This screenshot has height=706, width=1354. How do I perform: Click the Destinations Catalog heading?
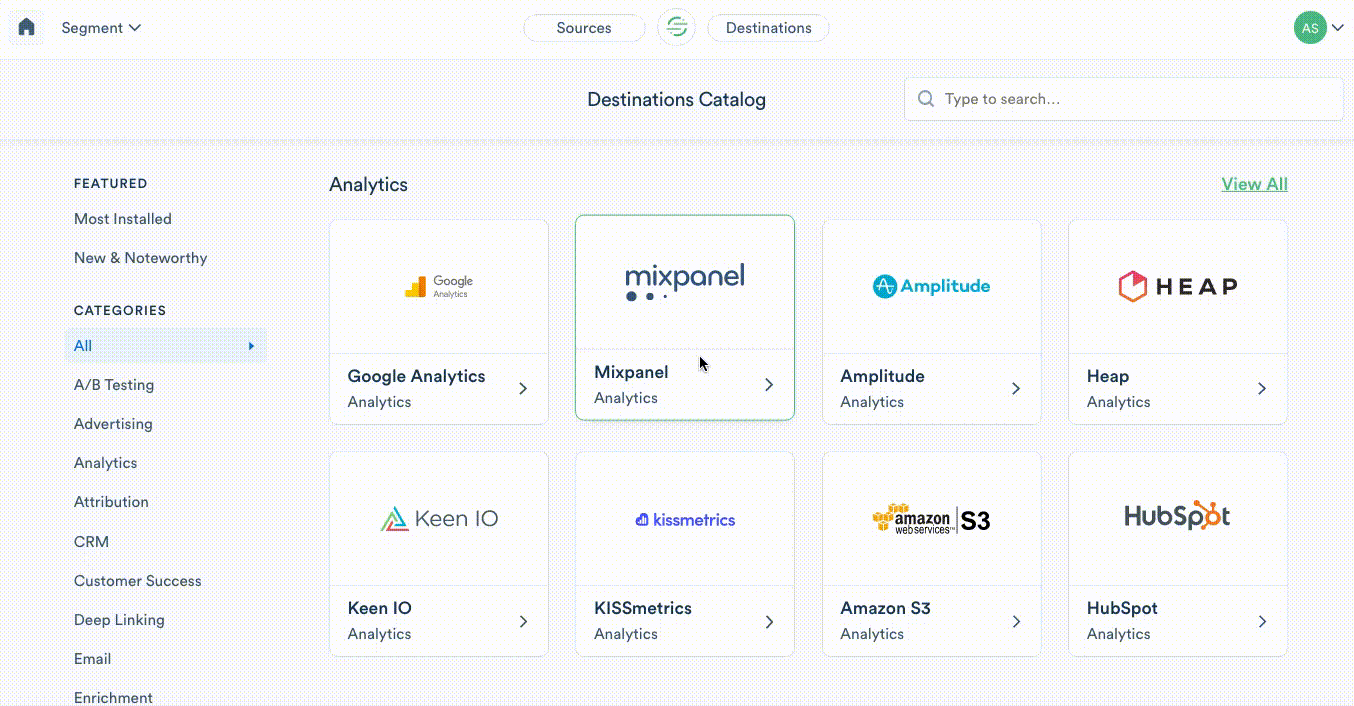[676, 100]
